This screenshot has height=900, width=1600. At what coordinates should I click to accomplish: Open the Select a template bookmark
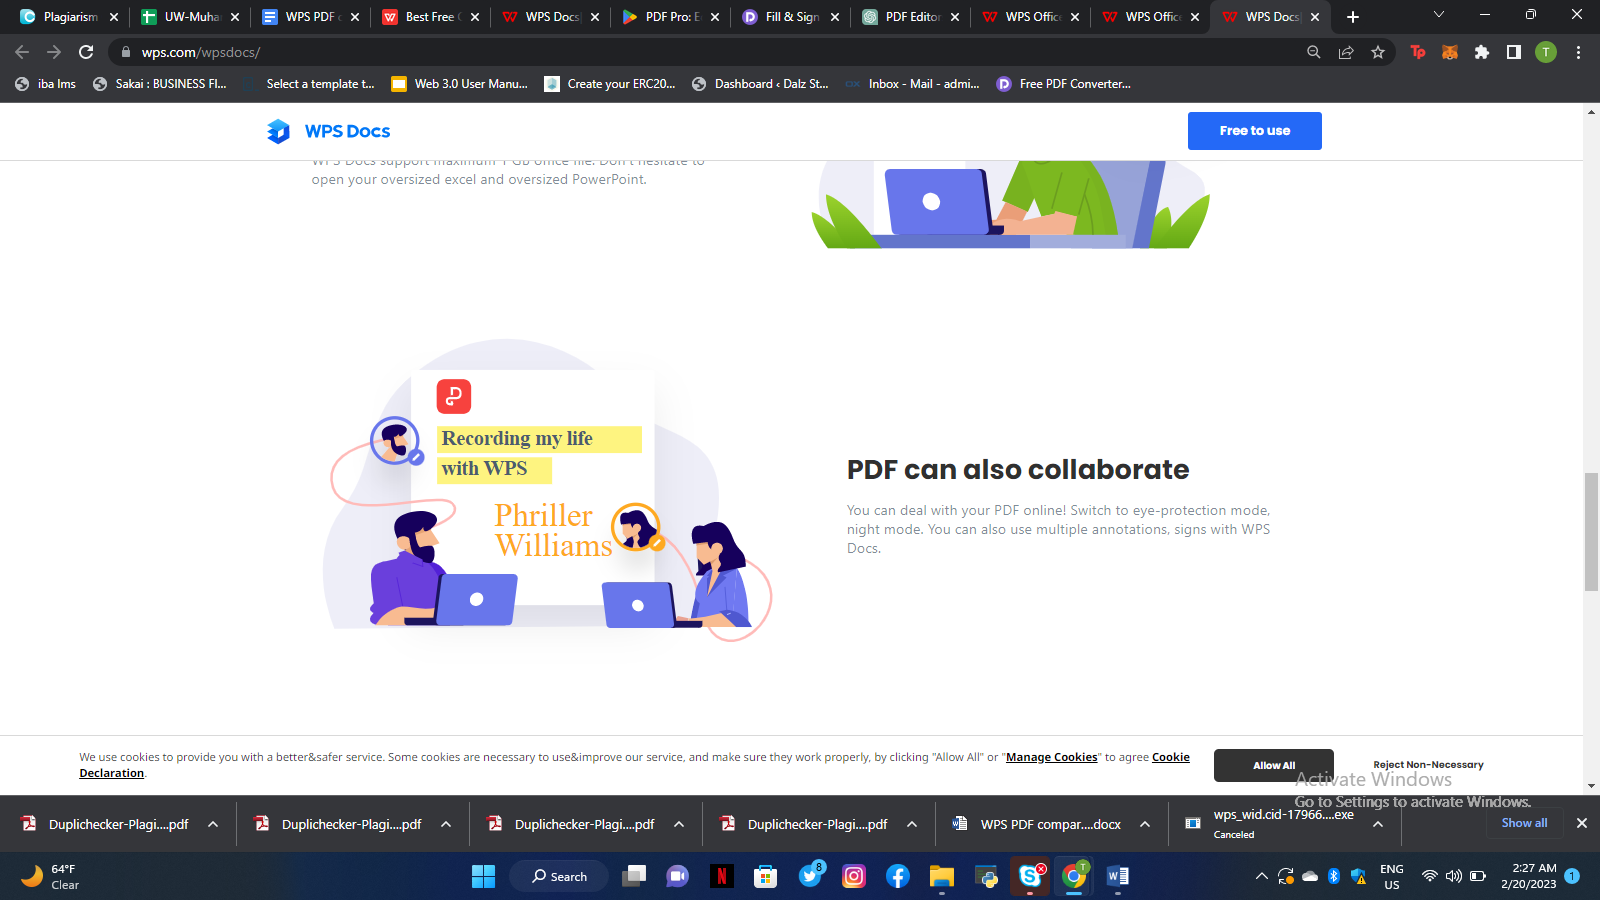(x=309, y=84)
